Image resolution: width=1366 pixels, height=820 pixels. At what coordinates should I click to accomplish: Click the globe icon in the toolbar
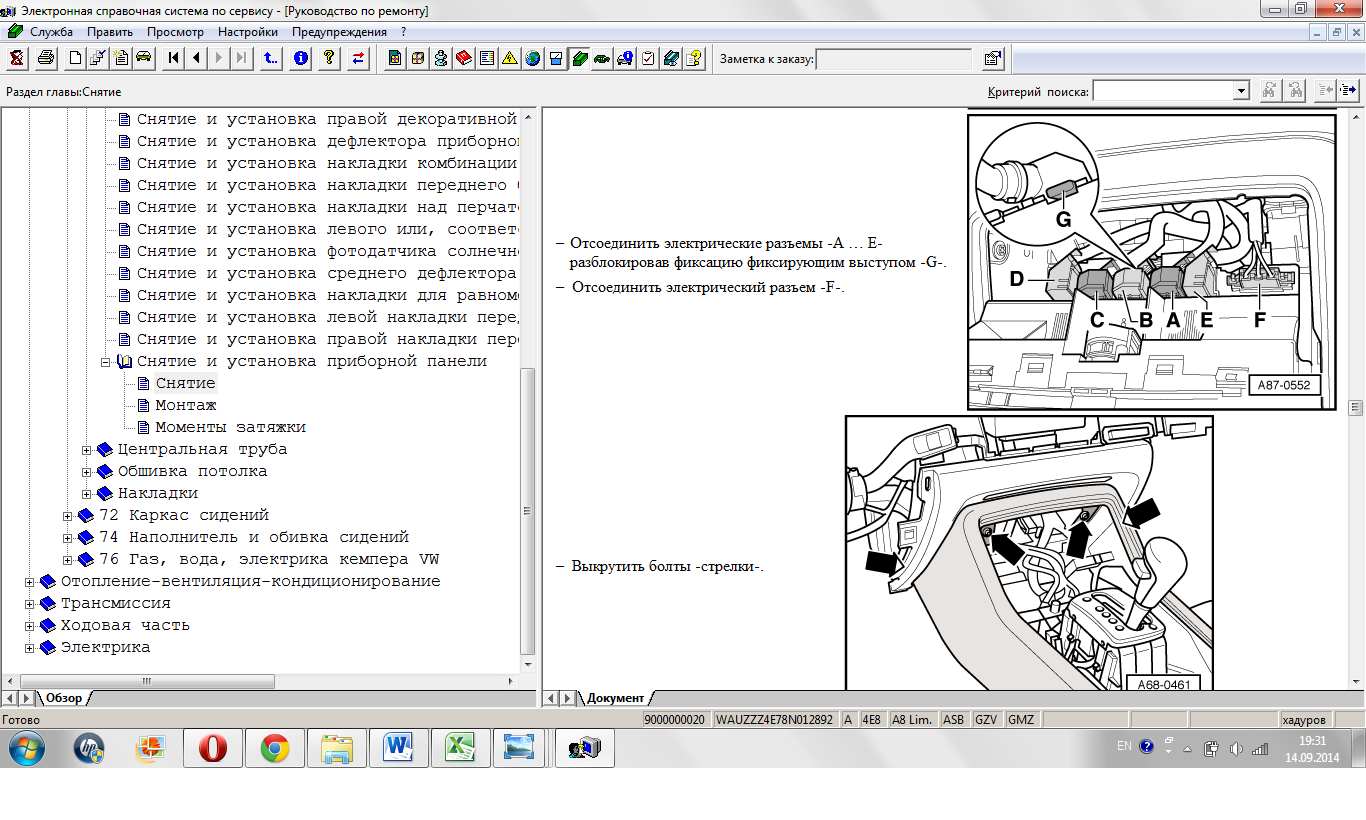point(532,58)
